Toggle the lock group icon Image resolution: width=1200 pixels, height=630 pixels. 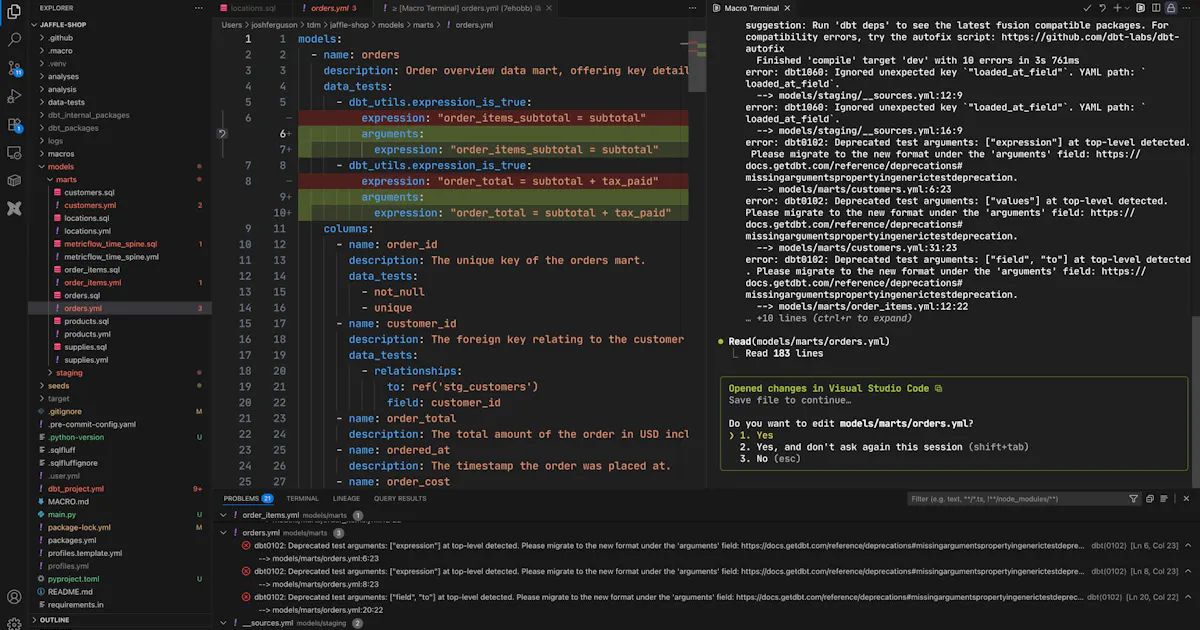(x=1170, y=7)
